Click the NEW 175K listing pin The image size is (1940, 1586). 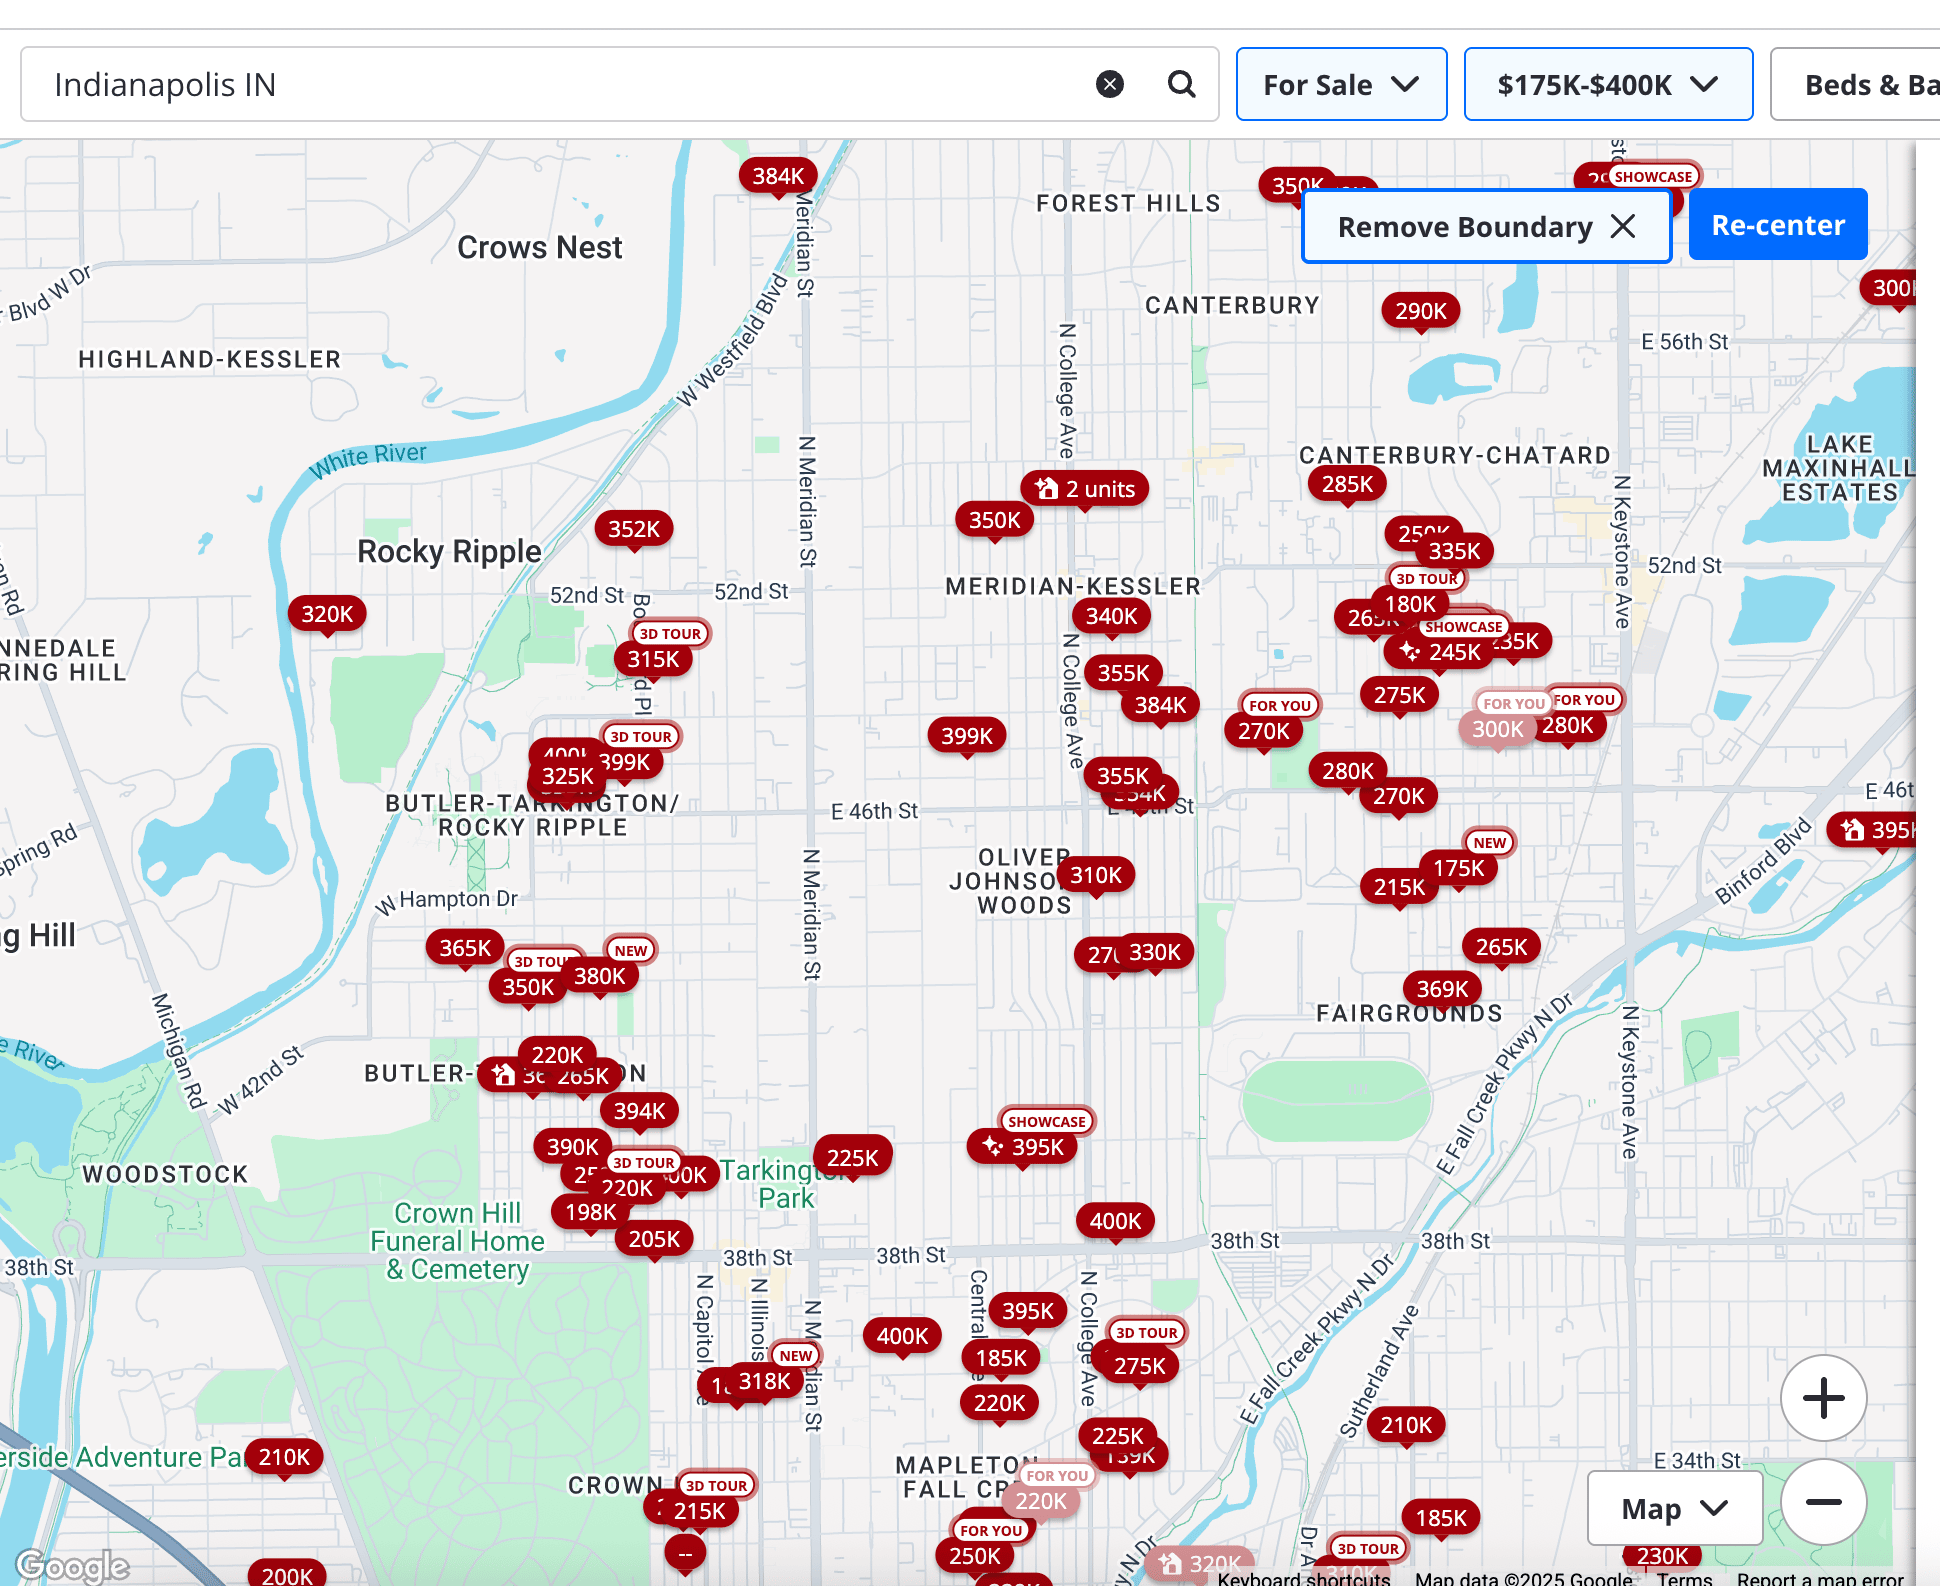tap(1459, 868)
